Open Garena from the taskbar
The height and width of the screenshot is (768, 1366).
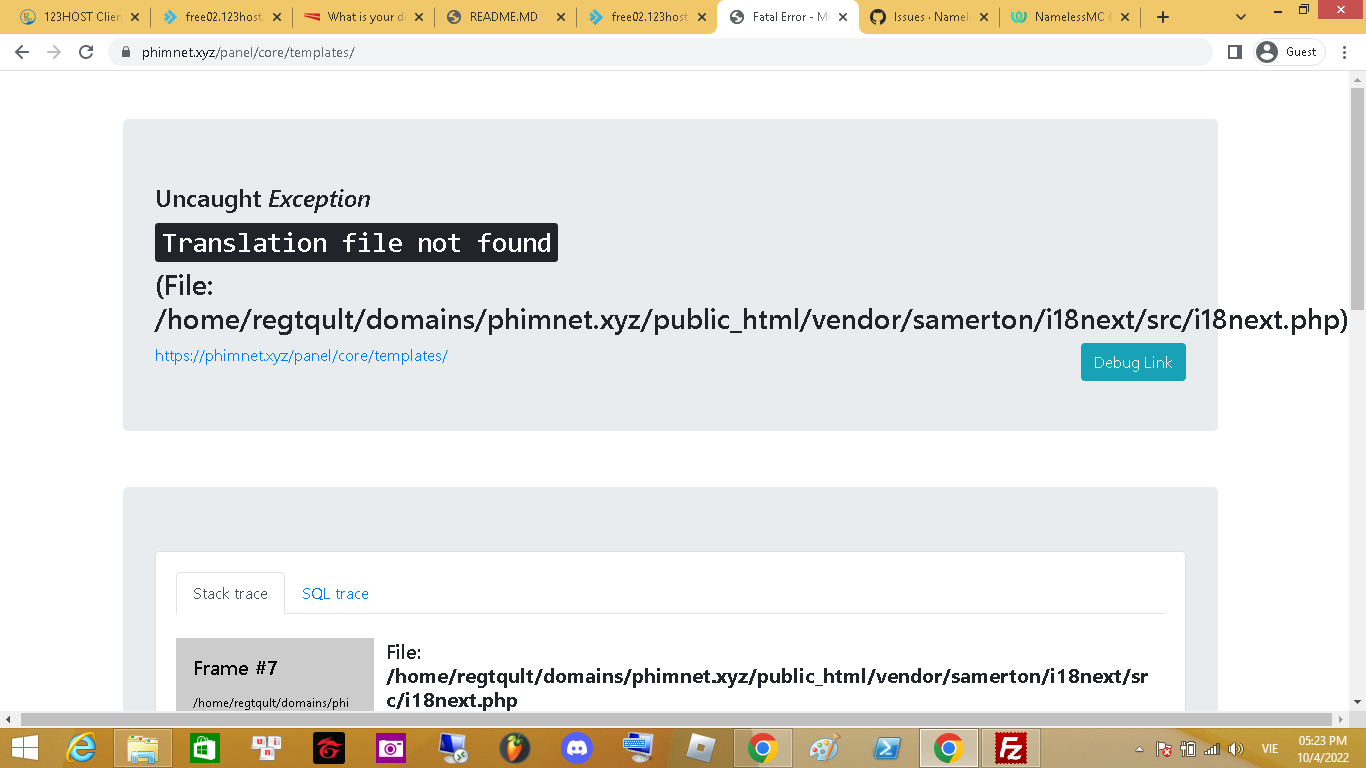[329, 747]
